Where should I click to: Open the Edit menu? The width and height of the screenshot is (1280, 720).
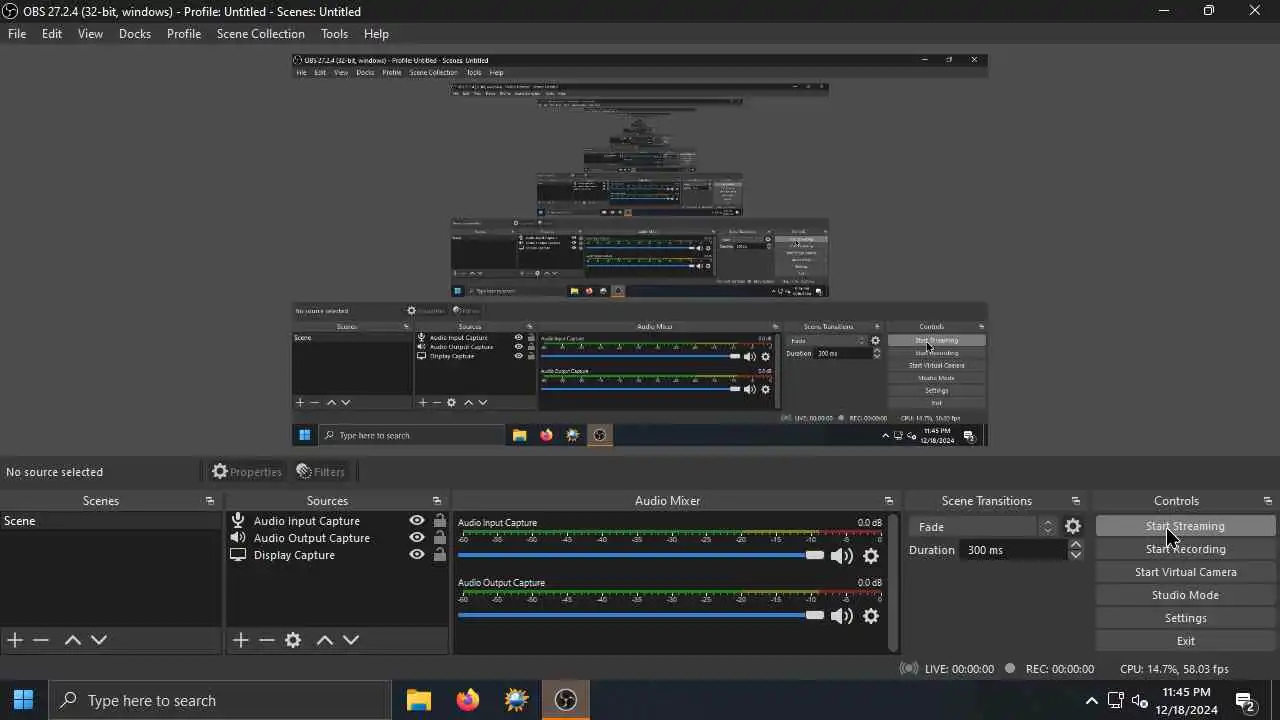coord(52,34)
